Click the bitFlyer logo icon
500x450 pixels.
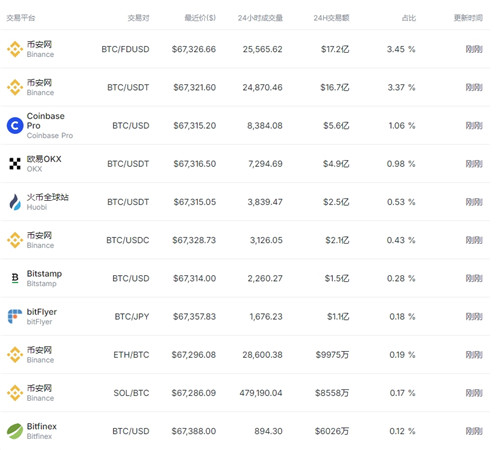[x=15, y=316]
